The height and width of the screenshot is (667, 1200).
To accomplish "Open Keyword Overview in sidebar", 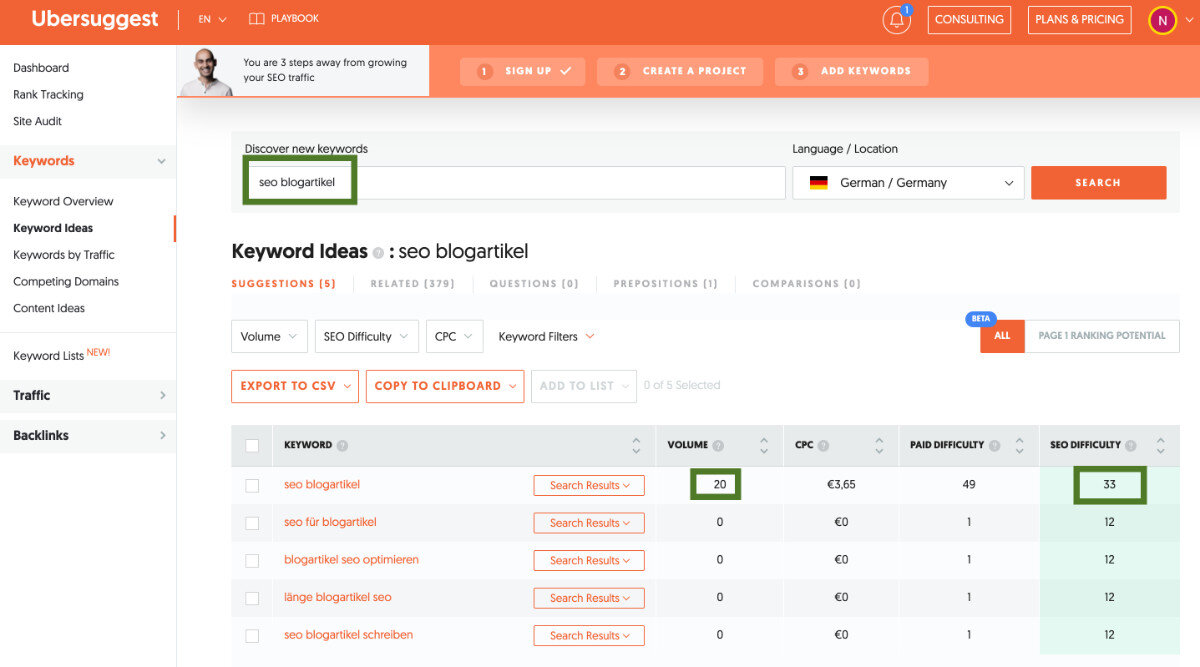I will 63,202.
